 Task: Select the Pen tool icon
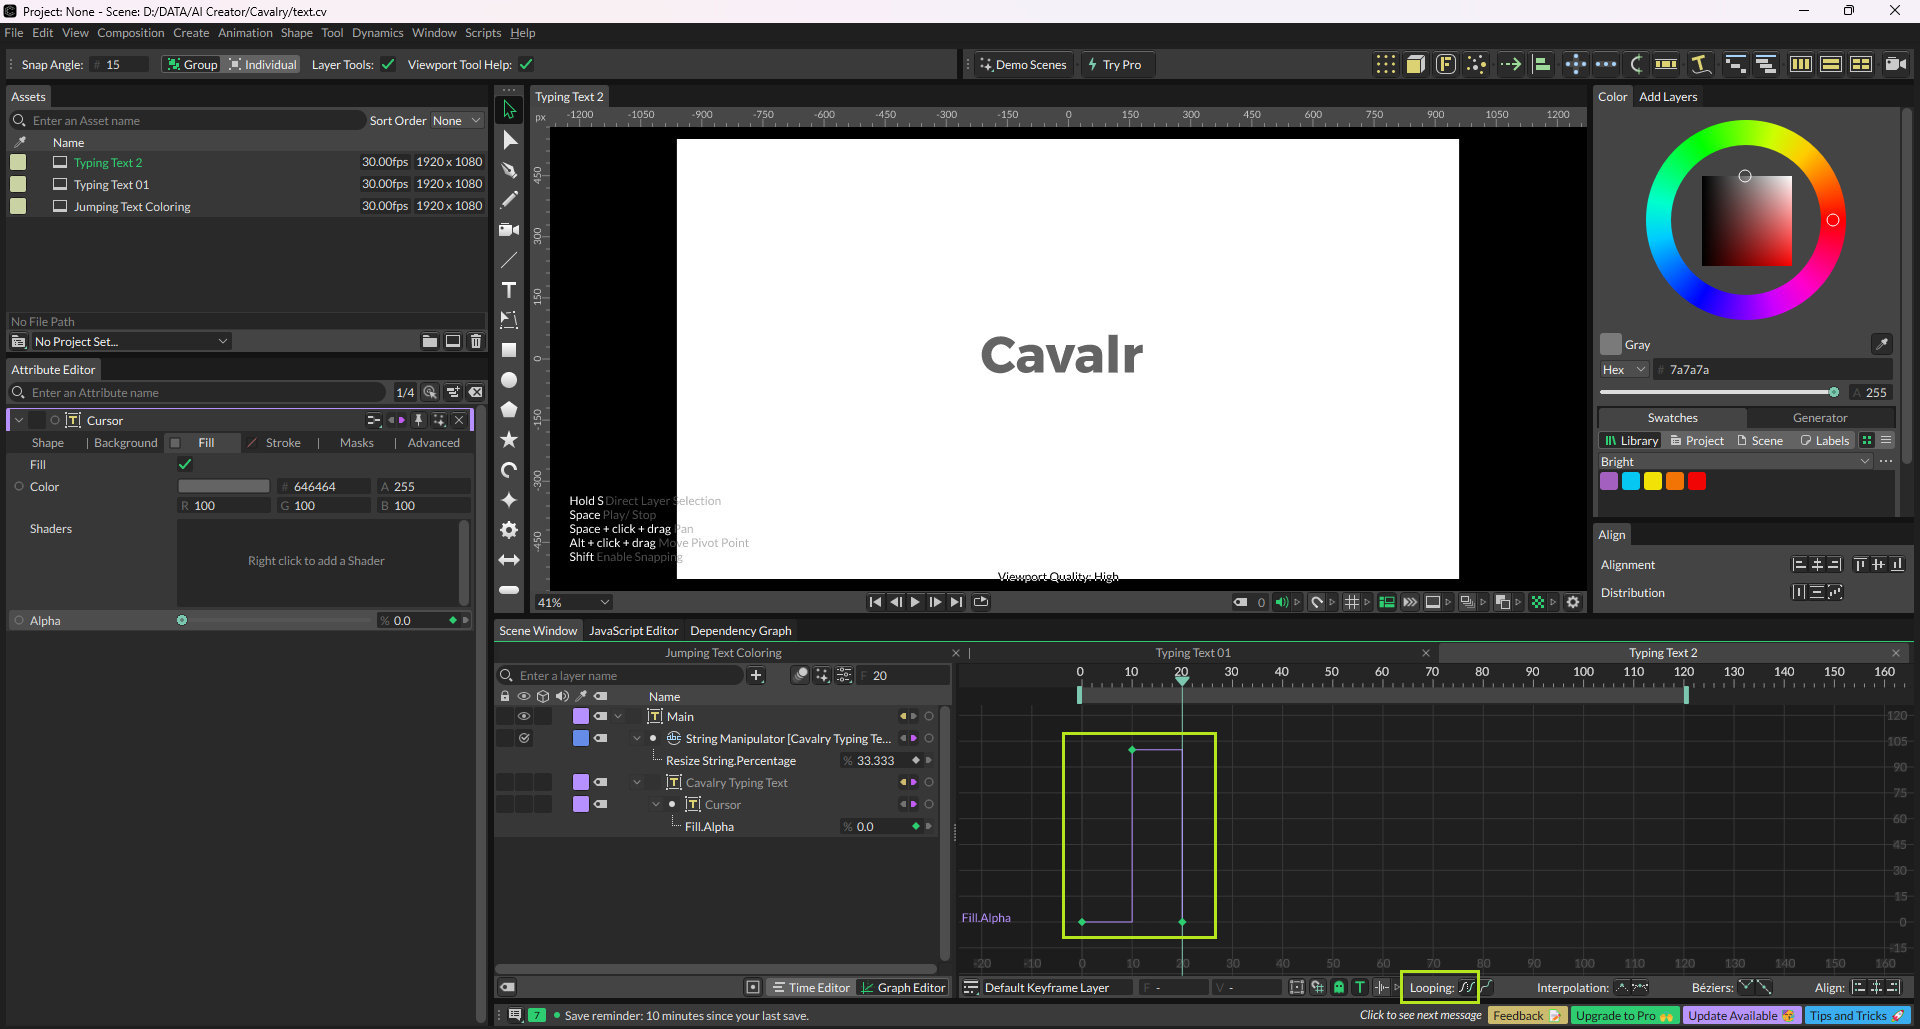(x=509, y=170)
